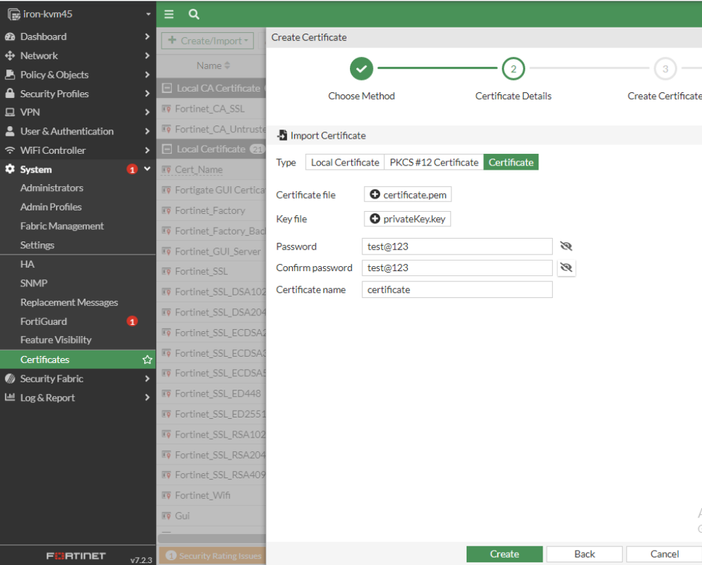
Task: Click the FortiGuard notification badge
Action: (132, 322)
